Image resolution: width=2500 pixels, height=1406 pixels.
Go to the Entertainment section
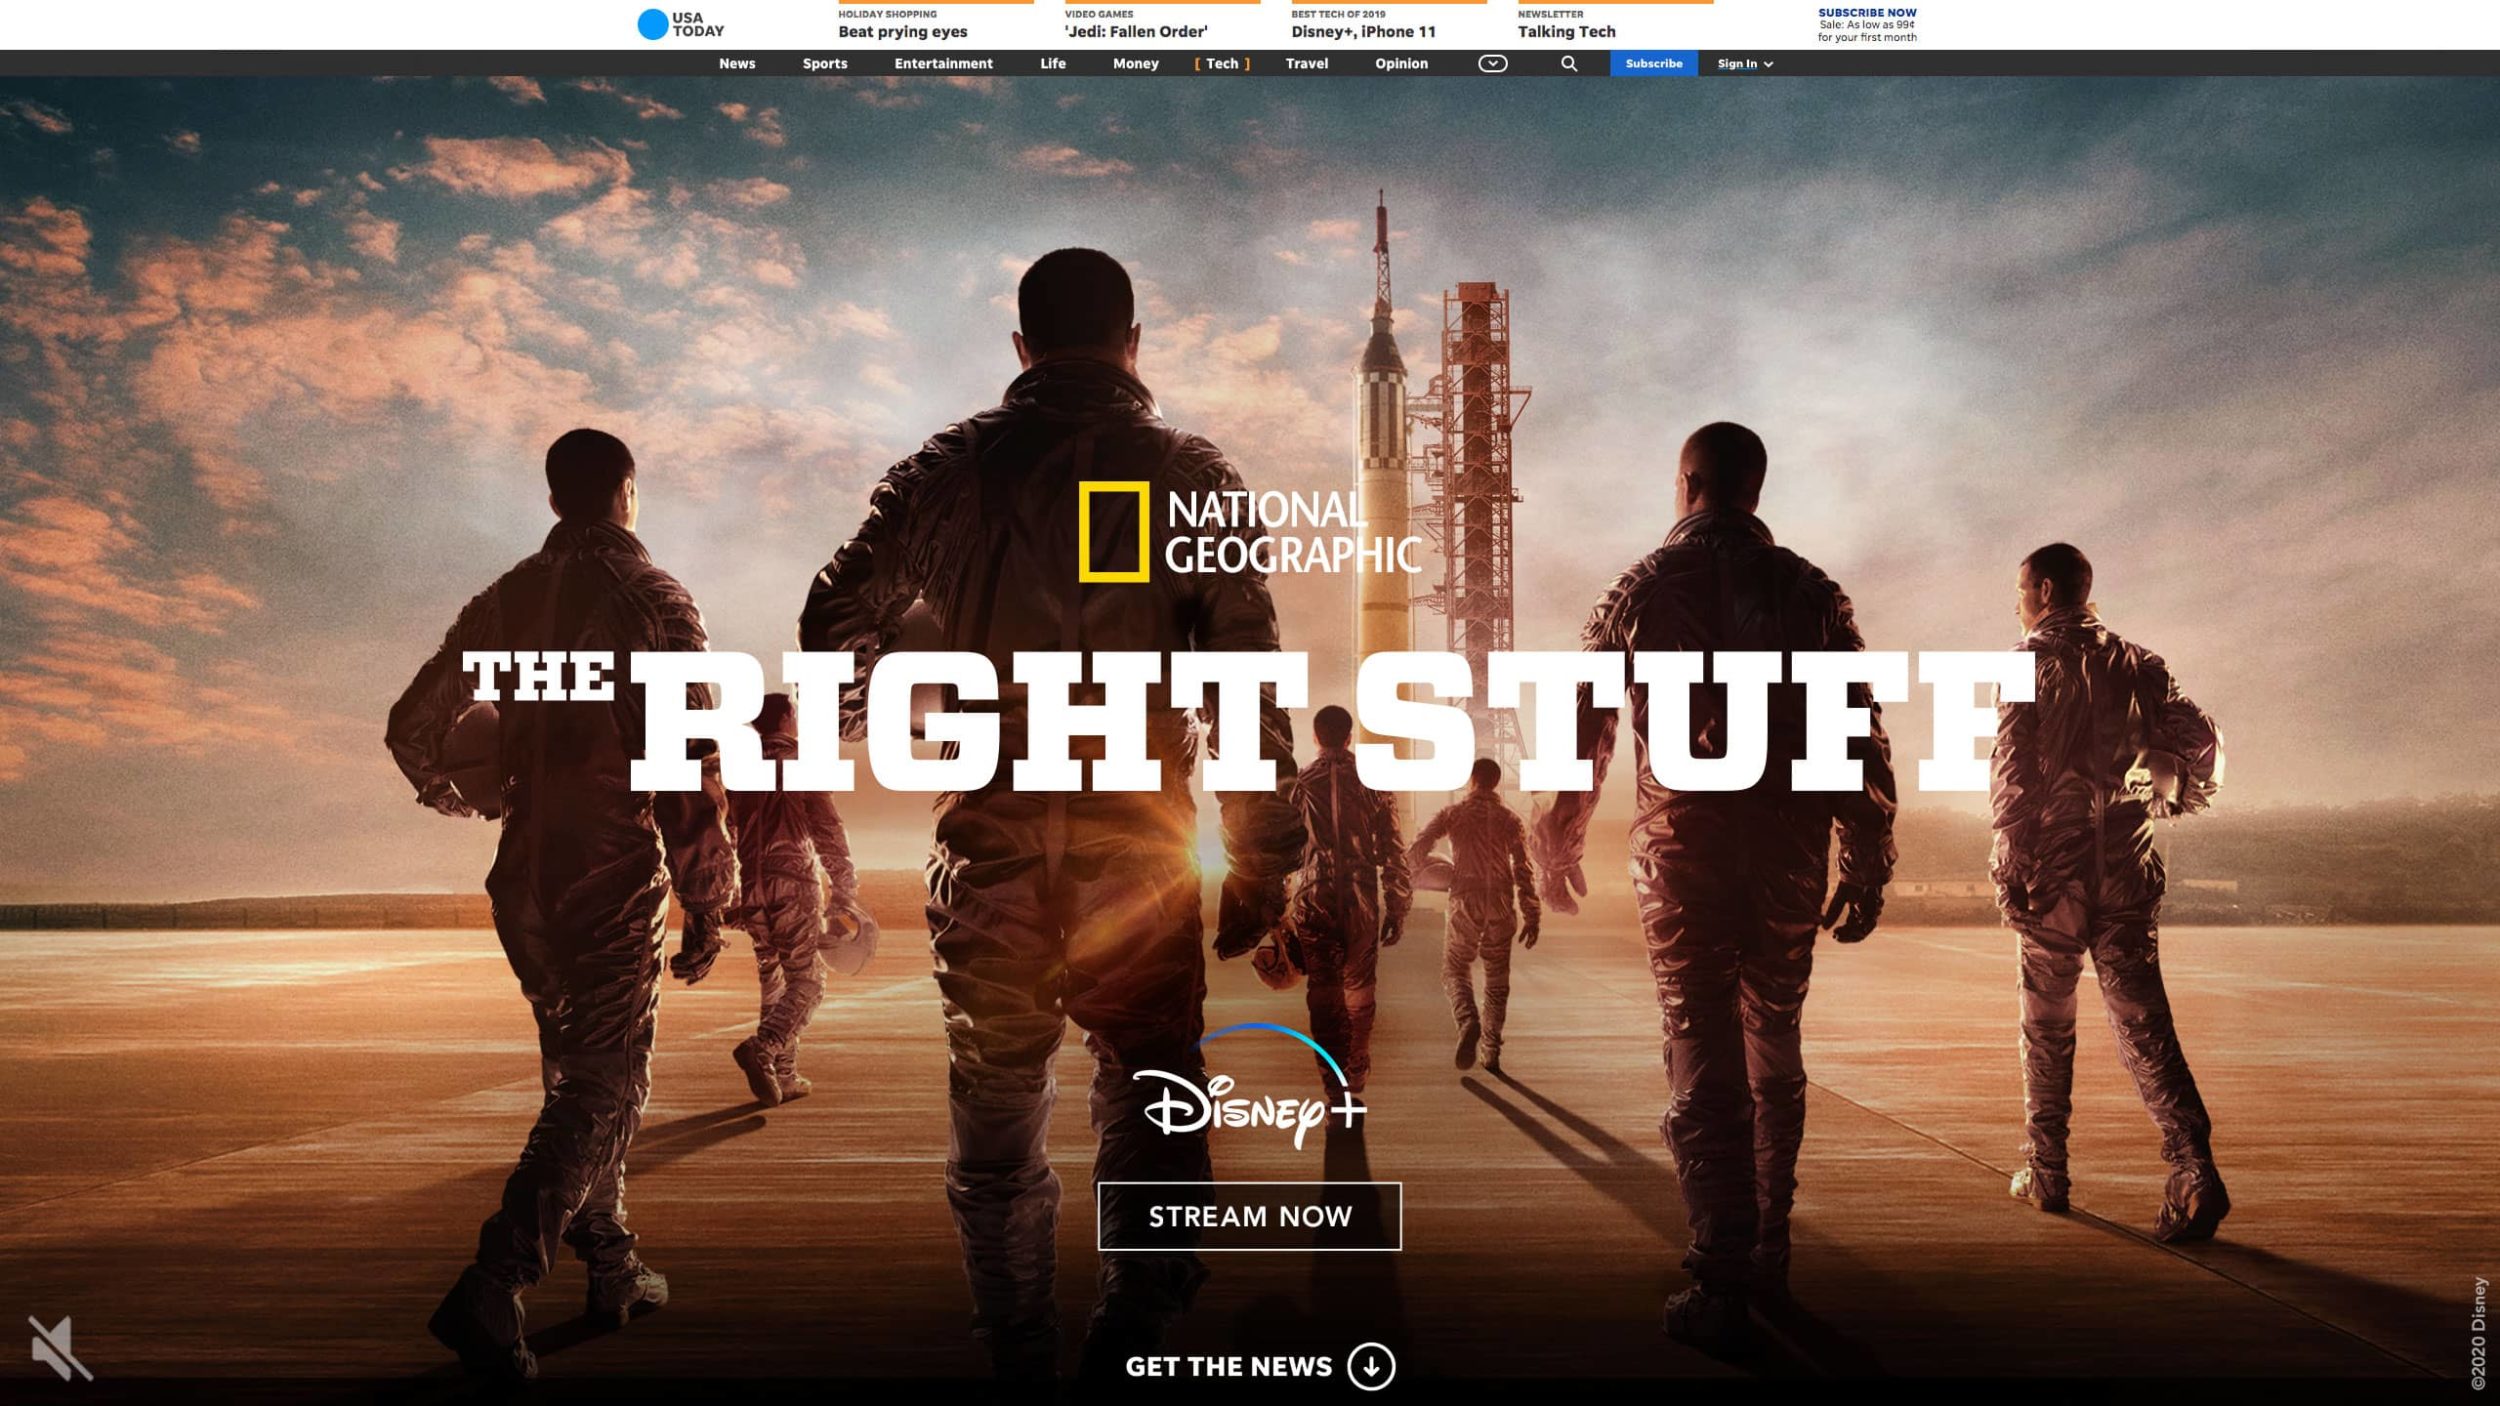click(943, 64)
